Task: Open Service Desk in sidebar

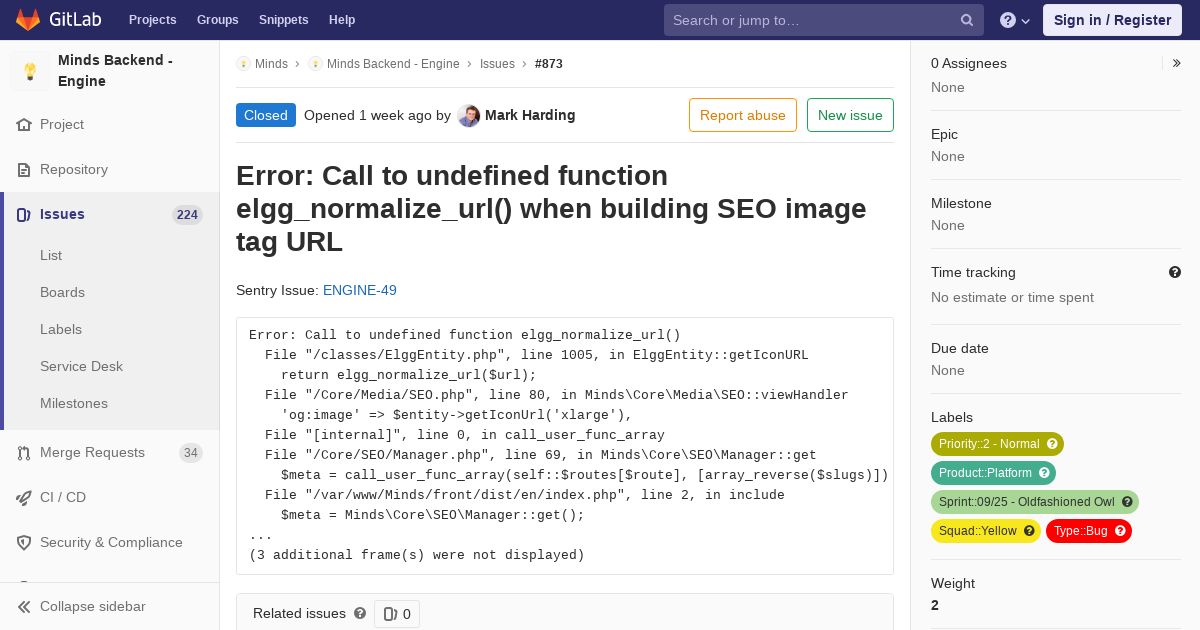Action: coord(81,367)
